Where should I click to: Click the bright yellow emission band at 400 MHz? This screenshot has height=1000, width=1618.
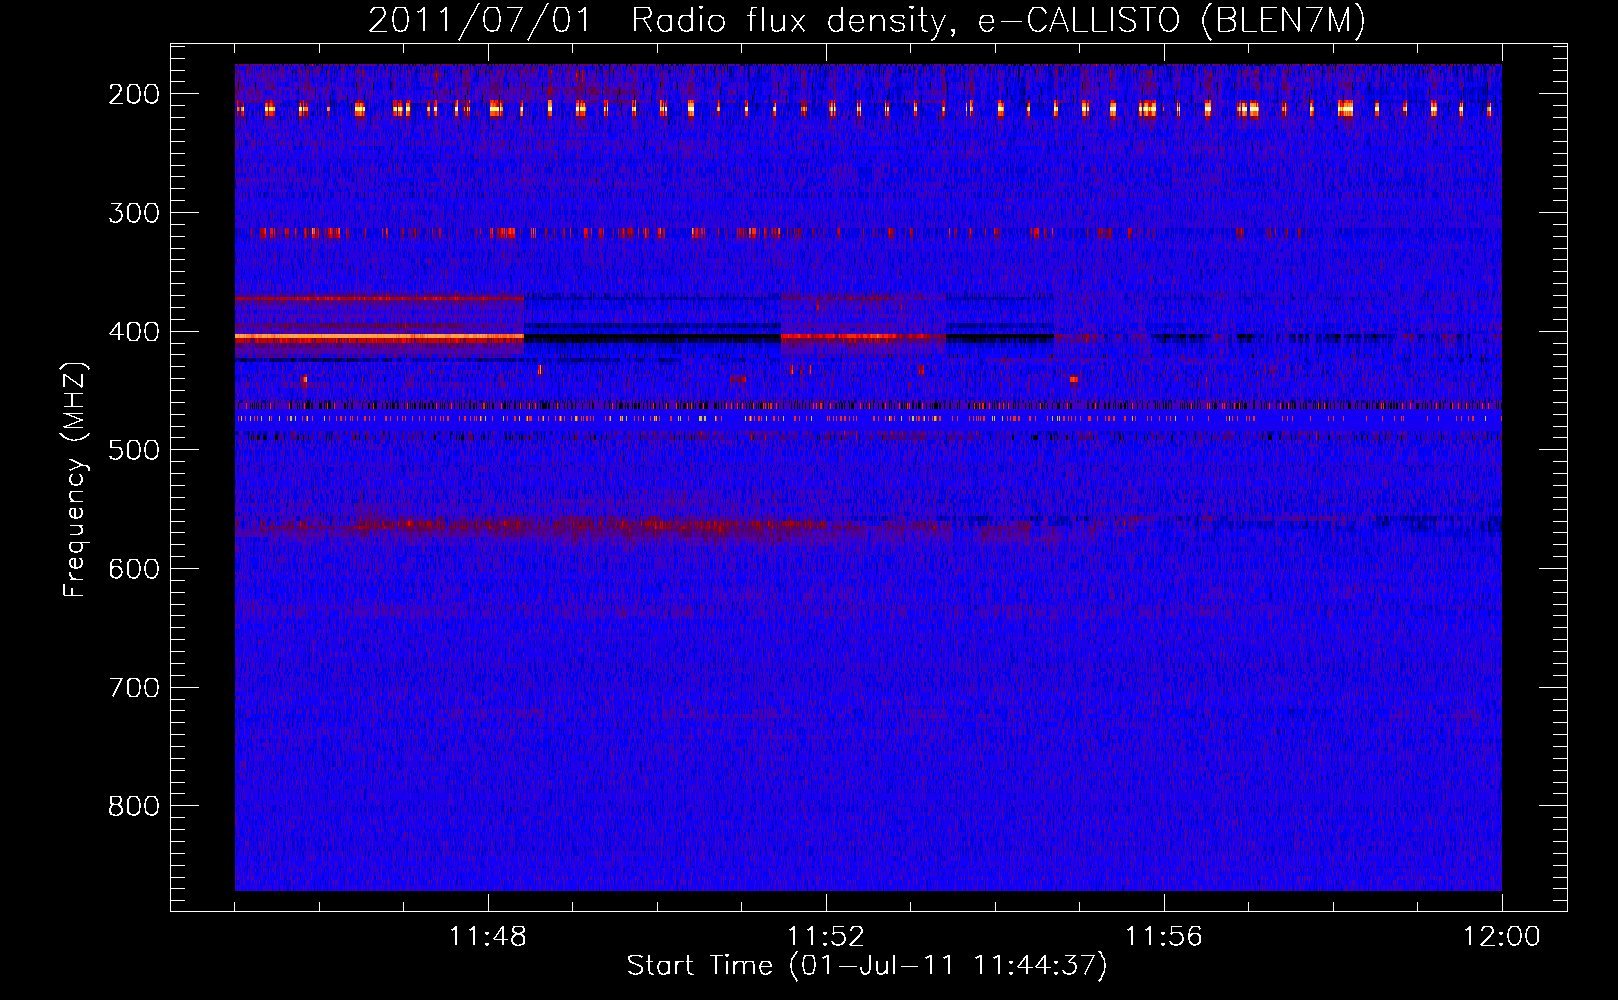coord(379,338)
